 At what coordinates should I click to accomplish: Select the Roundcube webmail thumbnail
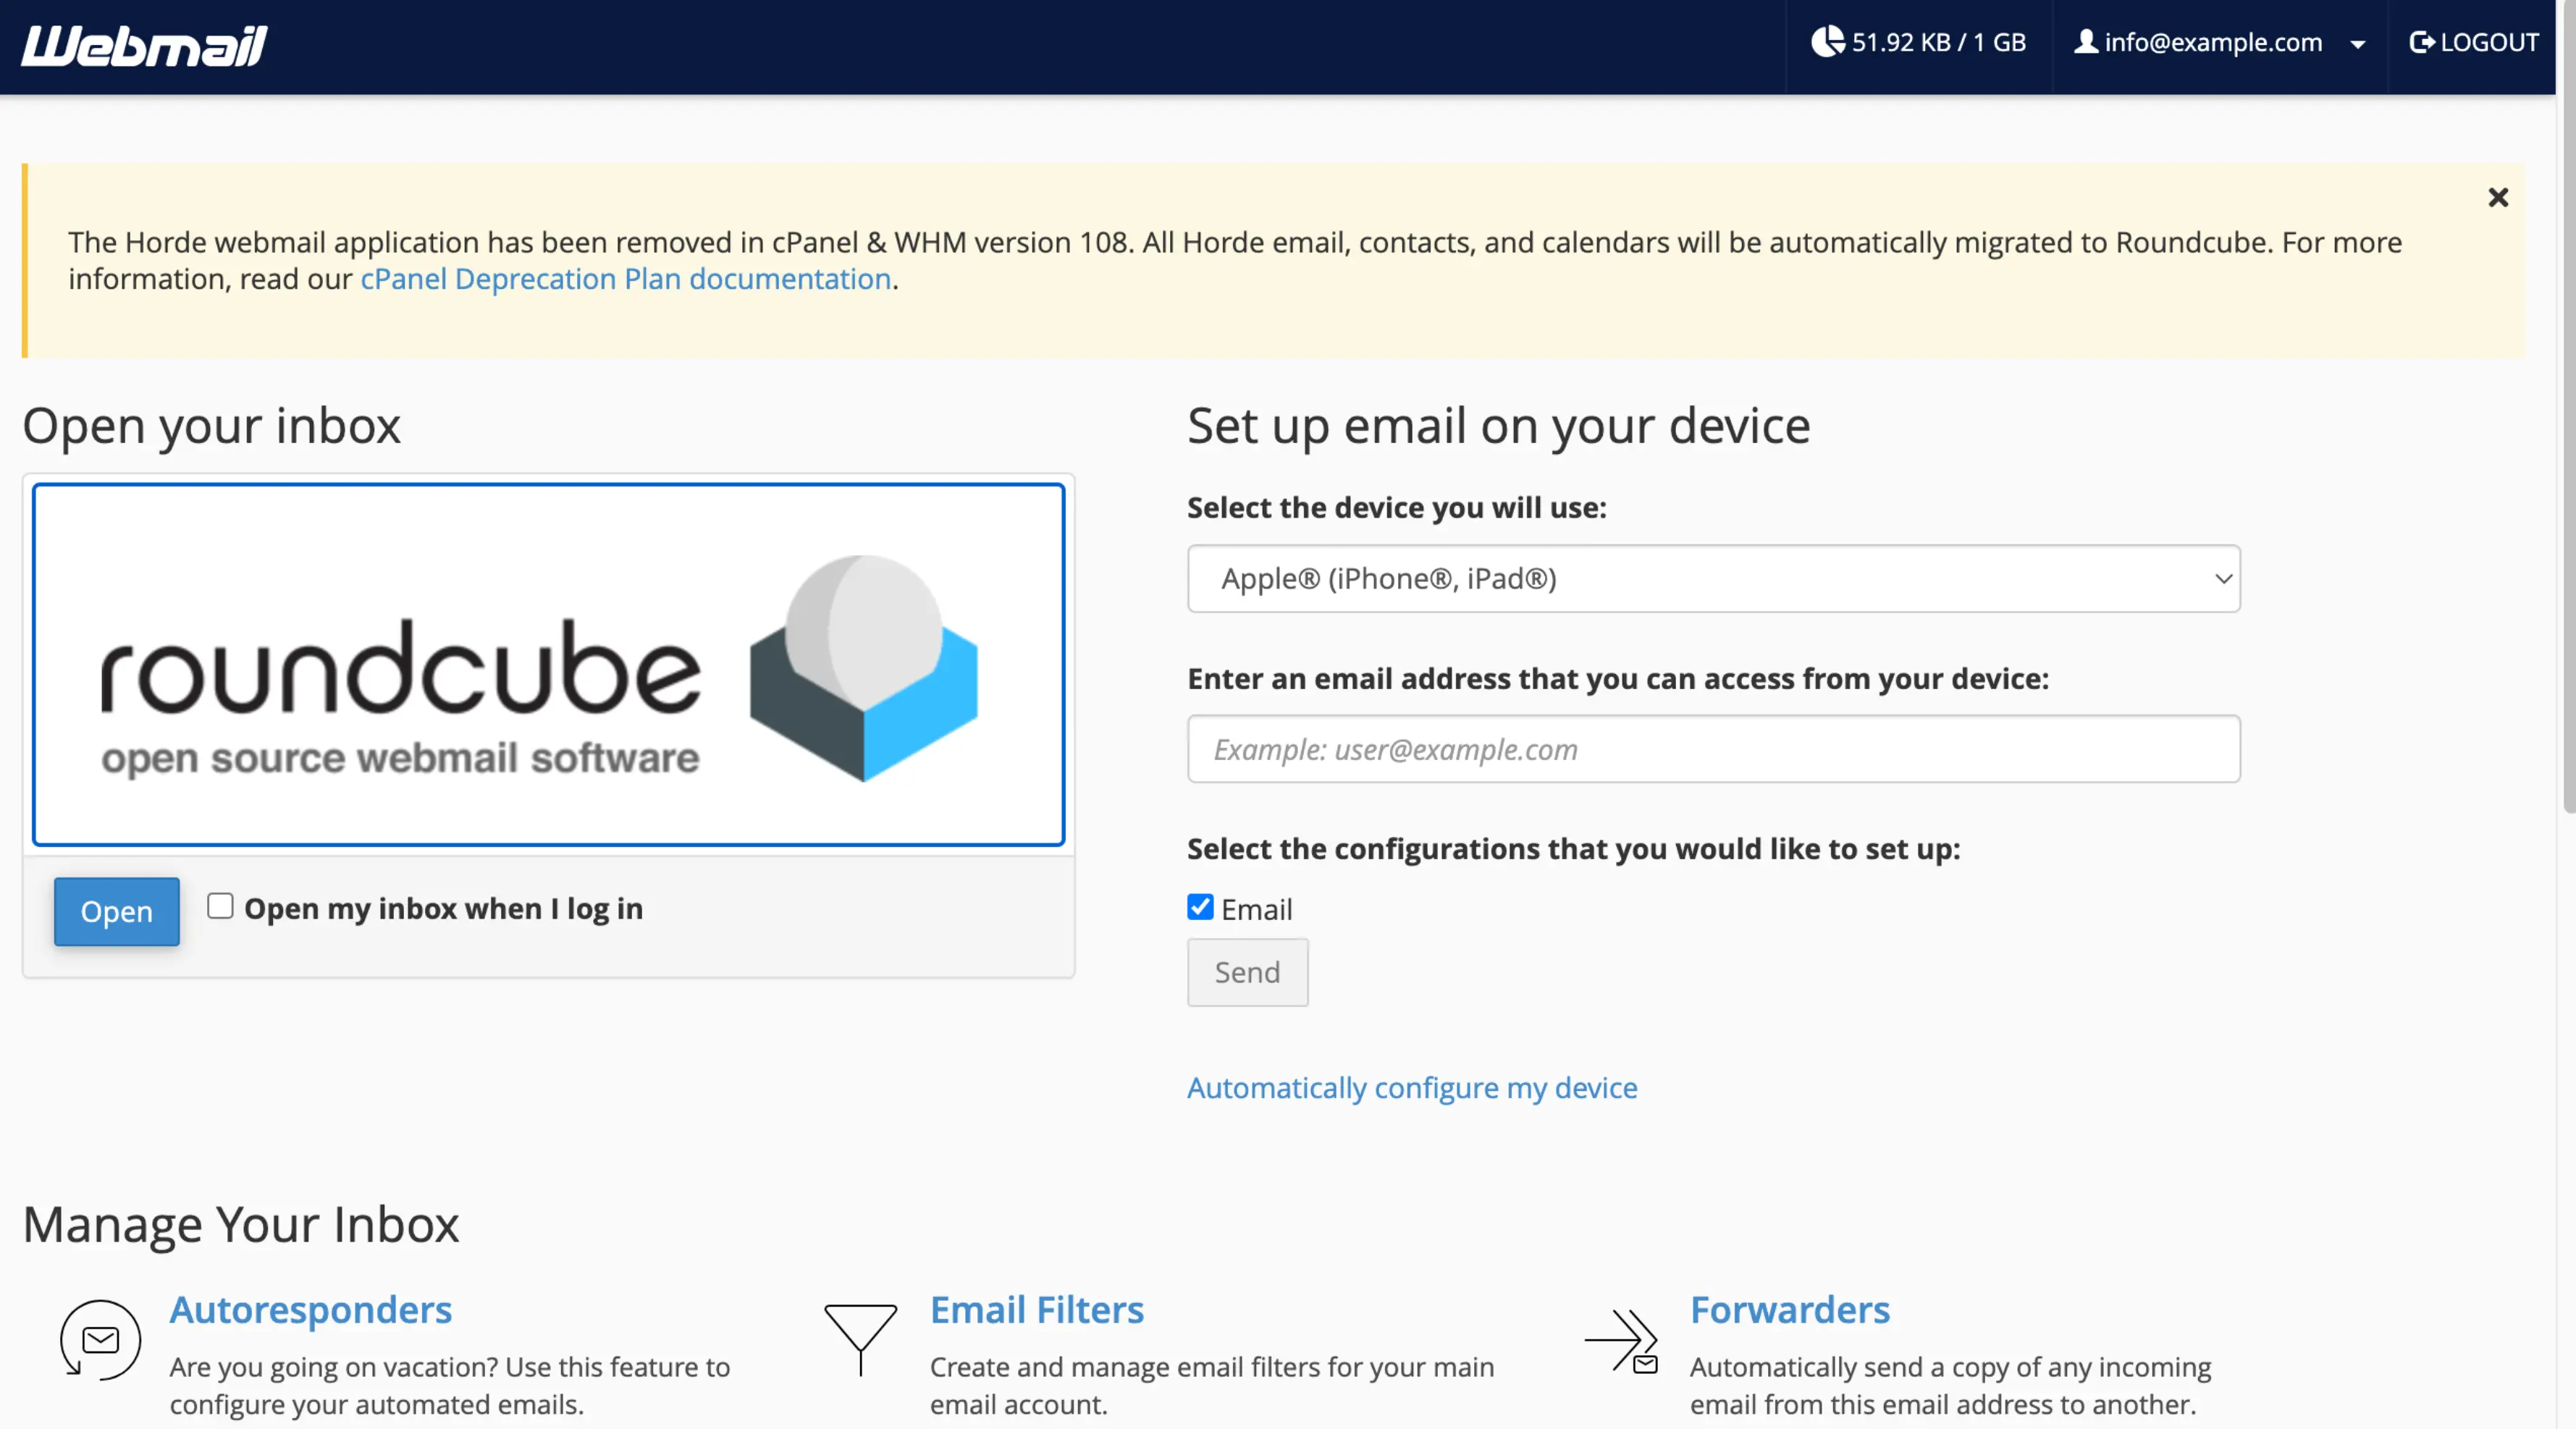point(548,665)
